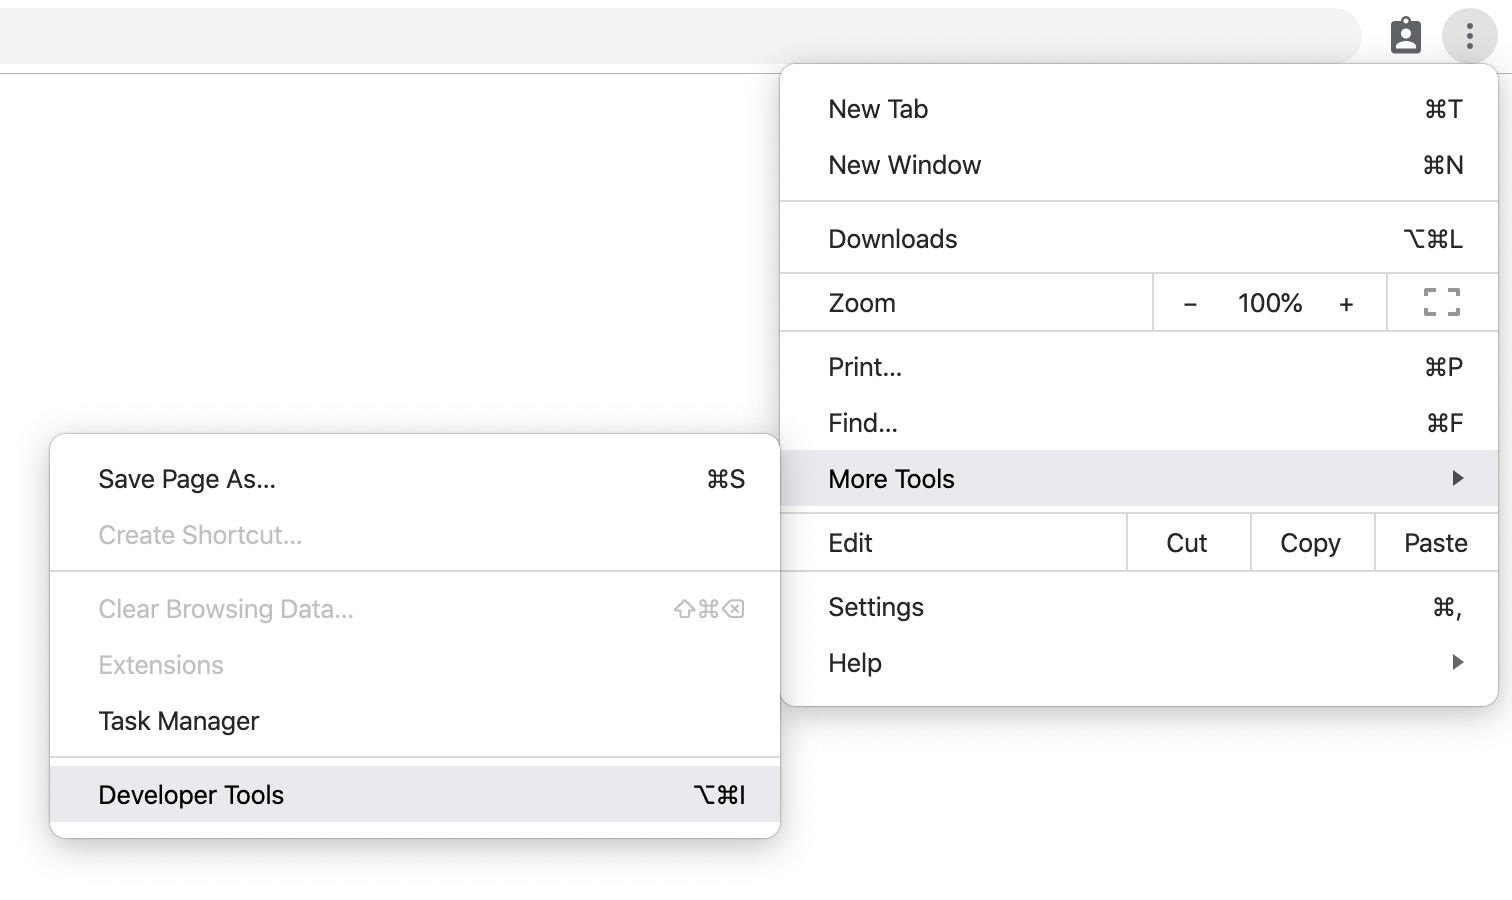The height and width of the screenshot is (900, 1512).
Task: Click the address bar field
Action: tap(680, 37)
